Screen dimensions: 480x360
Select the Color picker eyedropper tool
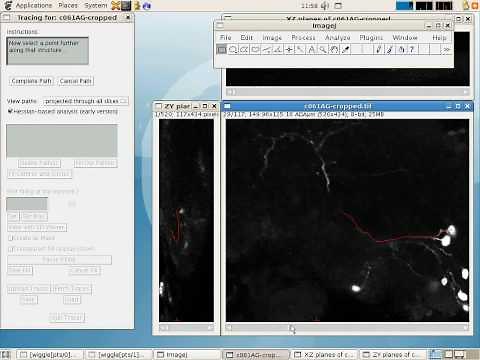pos(346,50)
